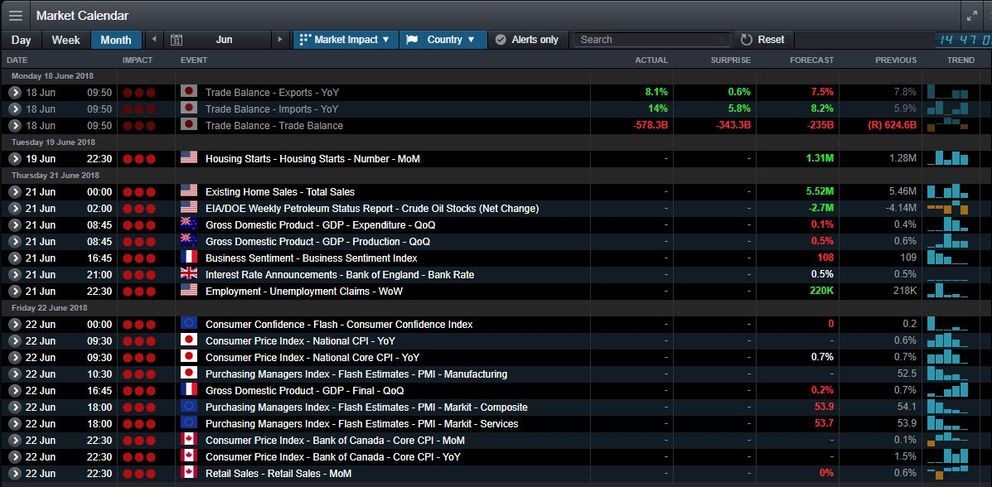Image resolution: width=992 pixels, height=487 pixels.
Task: Open the hamburger menu beside Market Calendar
Action: [16, 16]
